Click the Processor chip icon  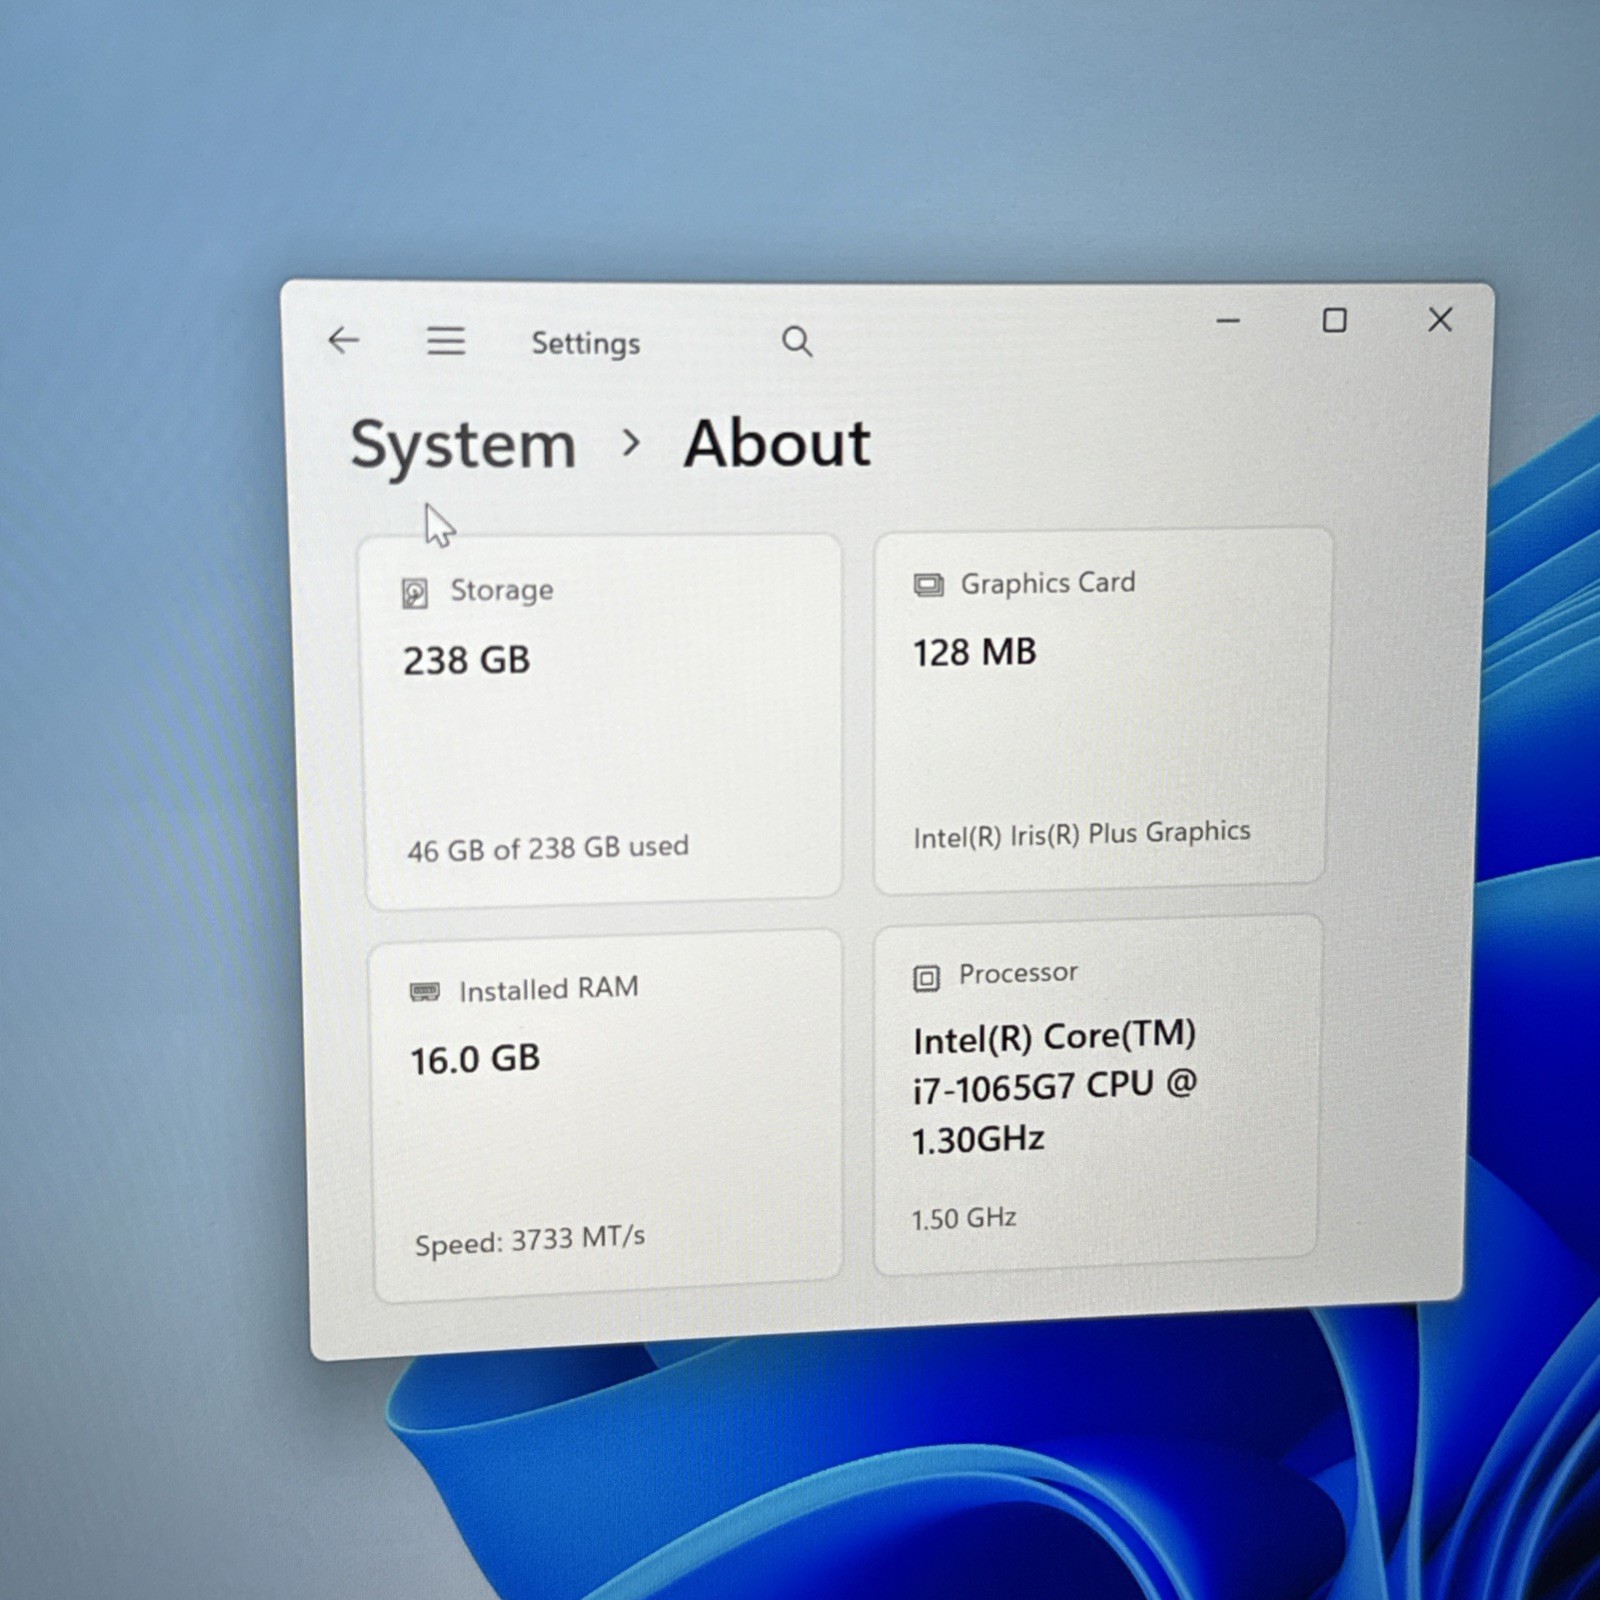click(x=926, y=978)
